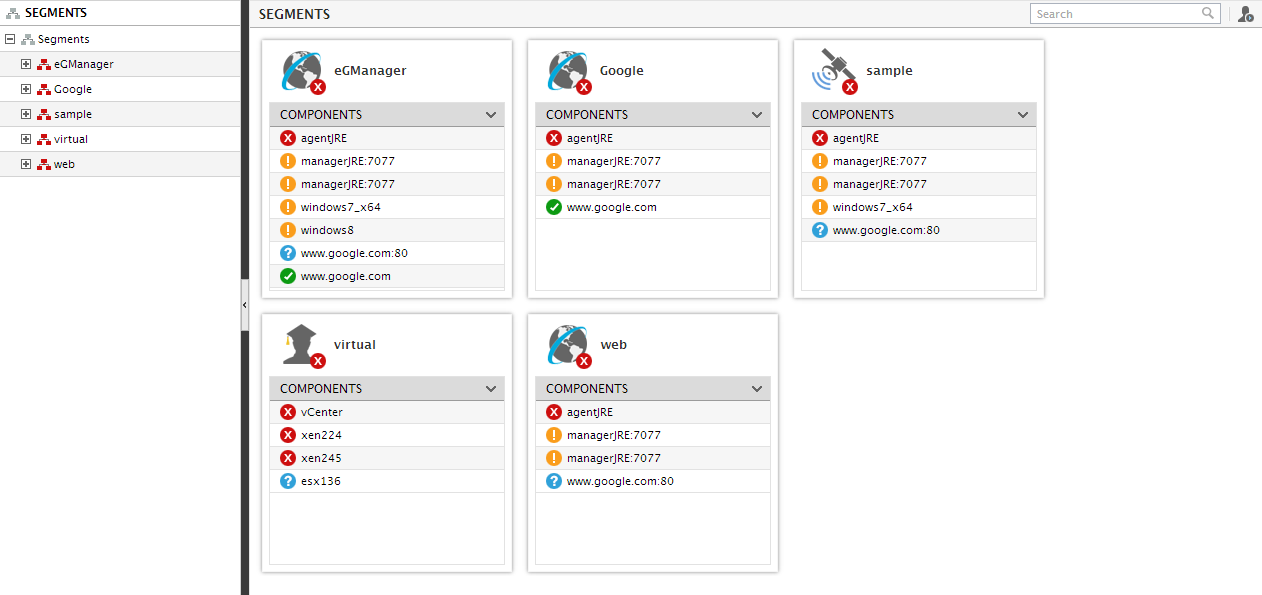Open the virtual segment title link
Viewport: 1262px width, 595px height.
tap(355, 345)
